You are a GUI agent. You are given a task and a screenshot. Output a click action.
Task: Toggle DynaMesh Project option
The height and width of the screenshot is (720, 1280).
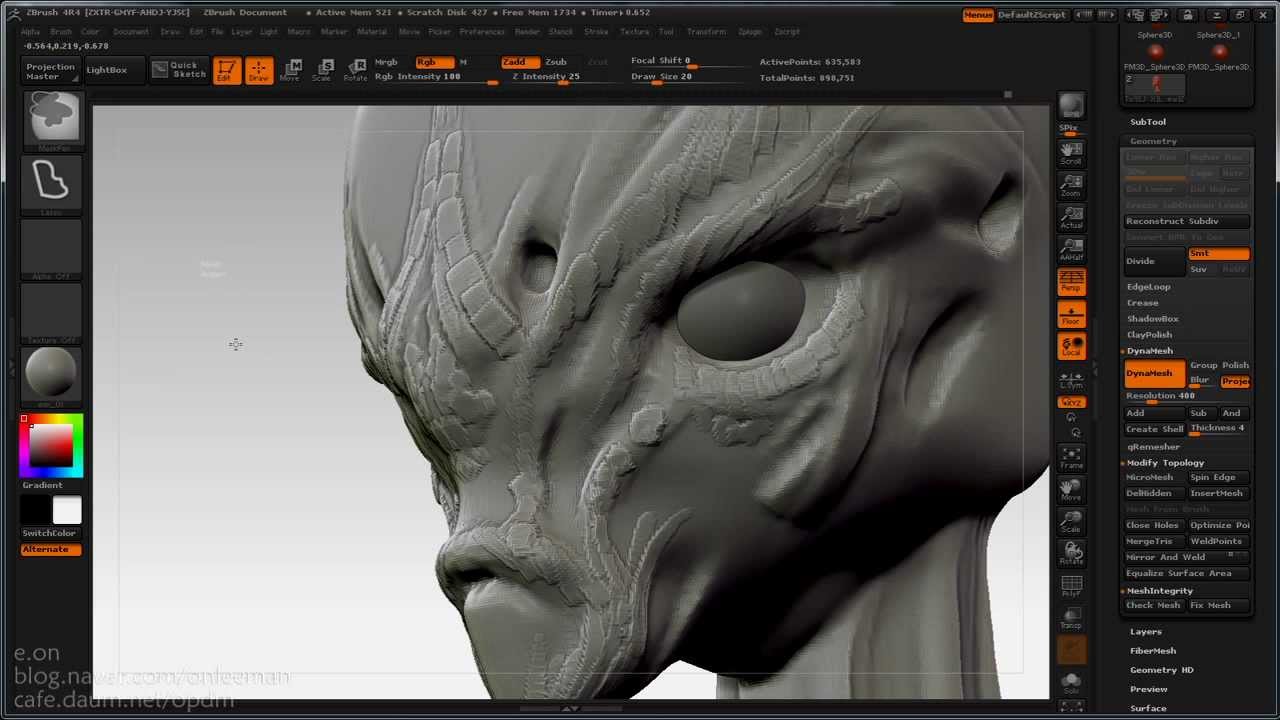1236,381
